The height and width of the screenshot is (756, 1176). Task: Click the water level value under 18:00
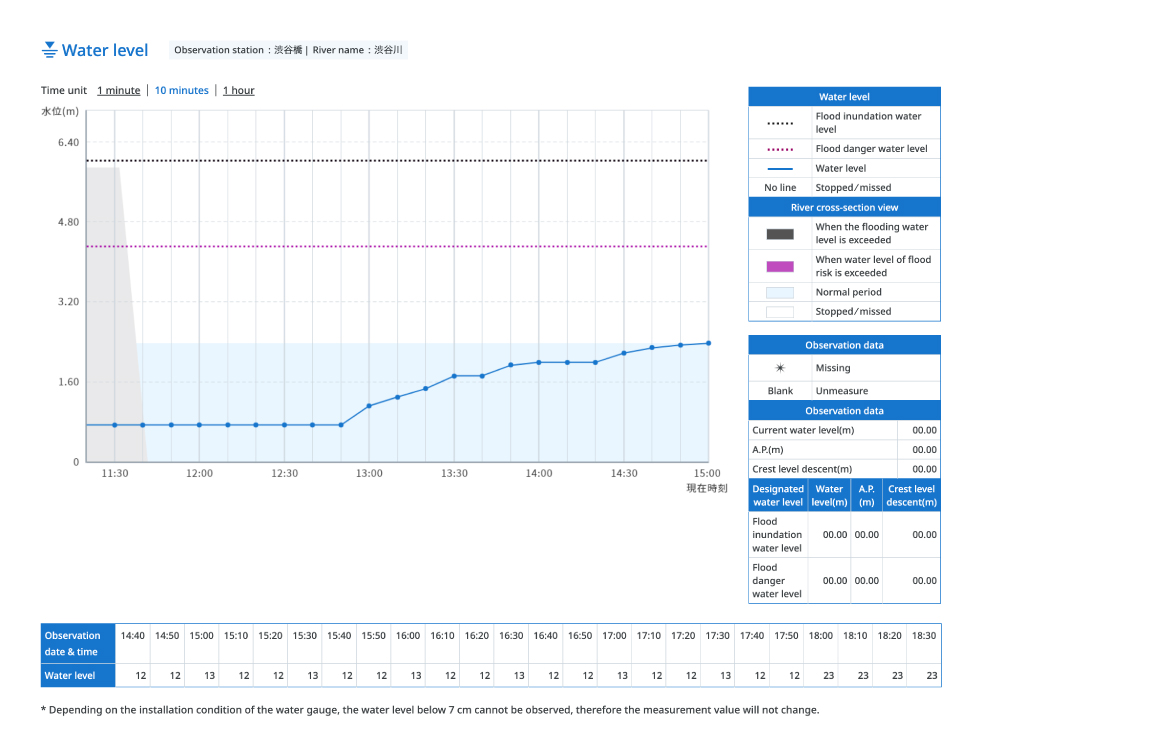click(x=829, y=676)
